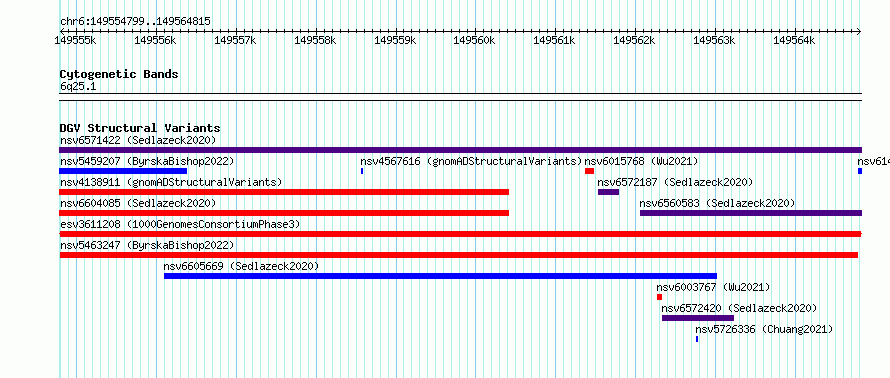Open variant label esv3611208 (1000GenomesConsortiumPhase3)
The height and width of the screenshot is (378, 890).
click(x=180, y=224)
